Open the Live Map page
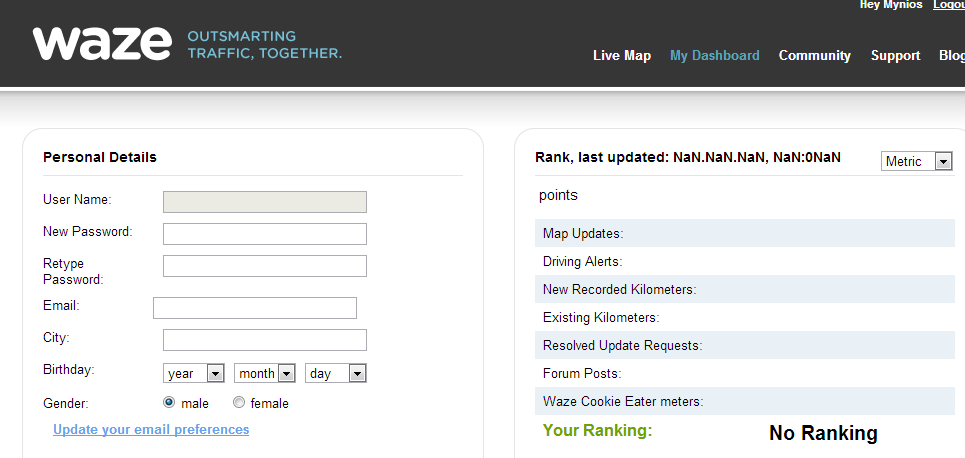The image size is (965, 458). (622, 55)
